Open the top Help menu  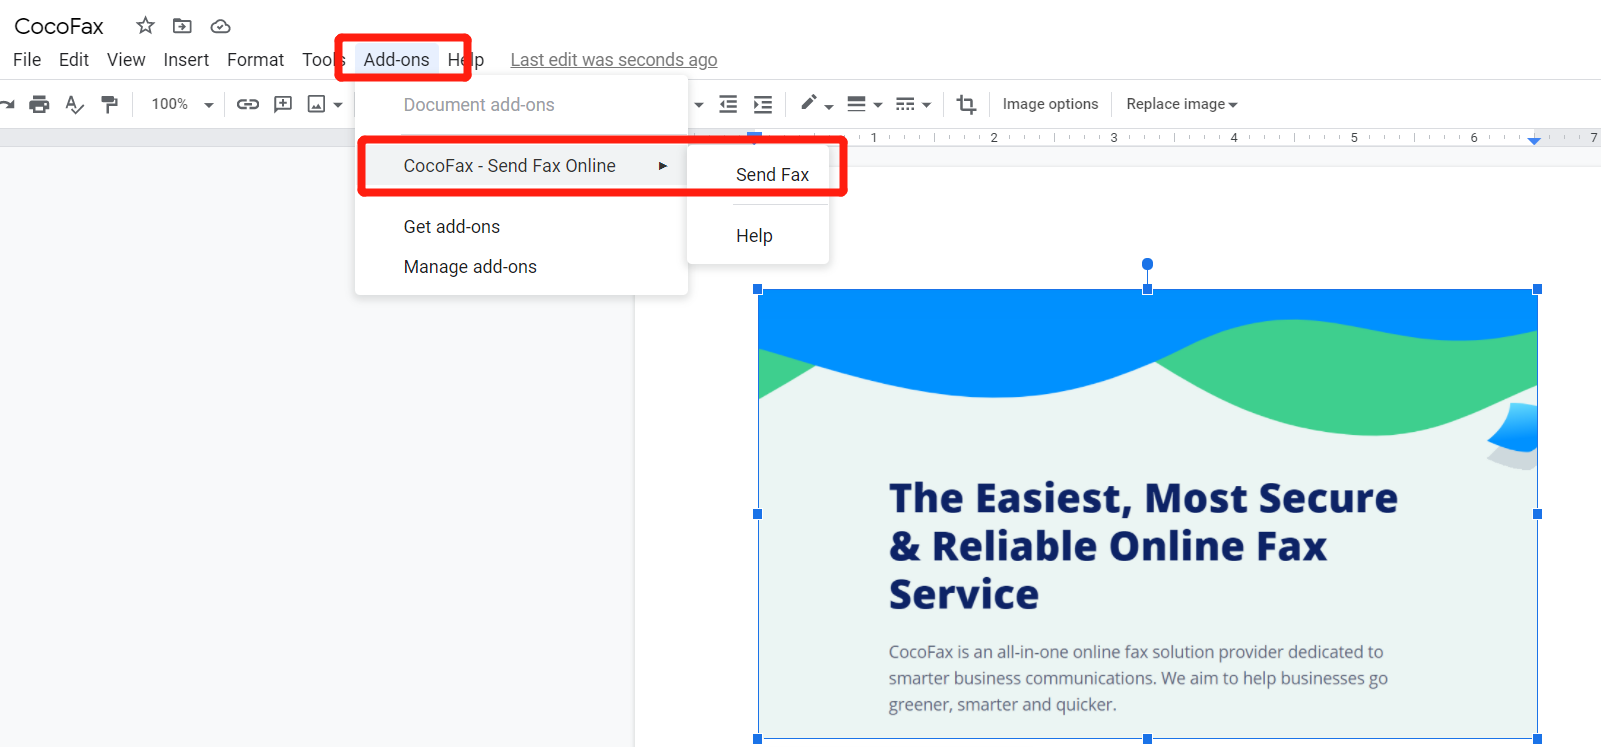coord(466,60)
